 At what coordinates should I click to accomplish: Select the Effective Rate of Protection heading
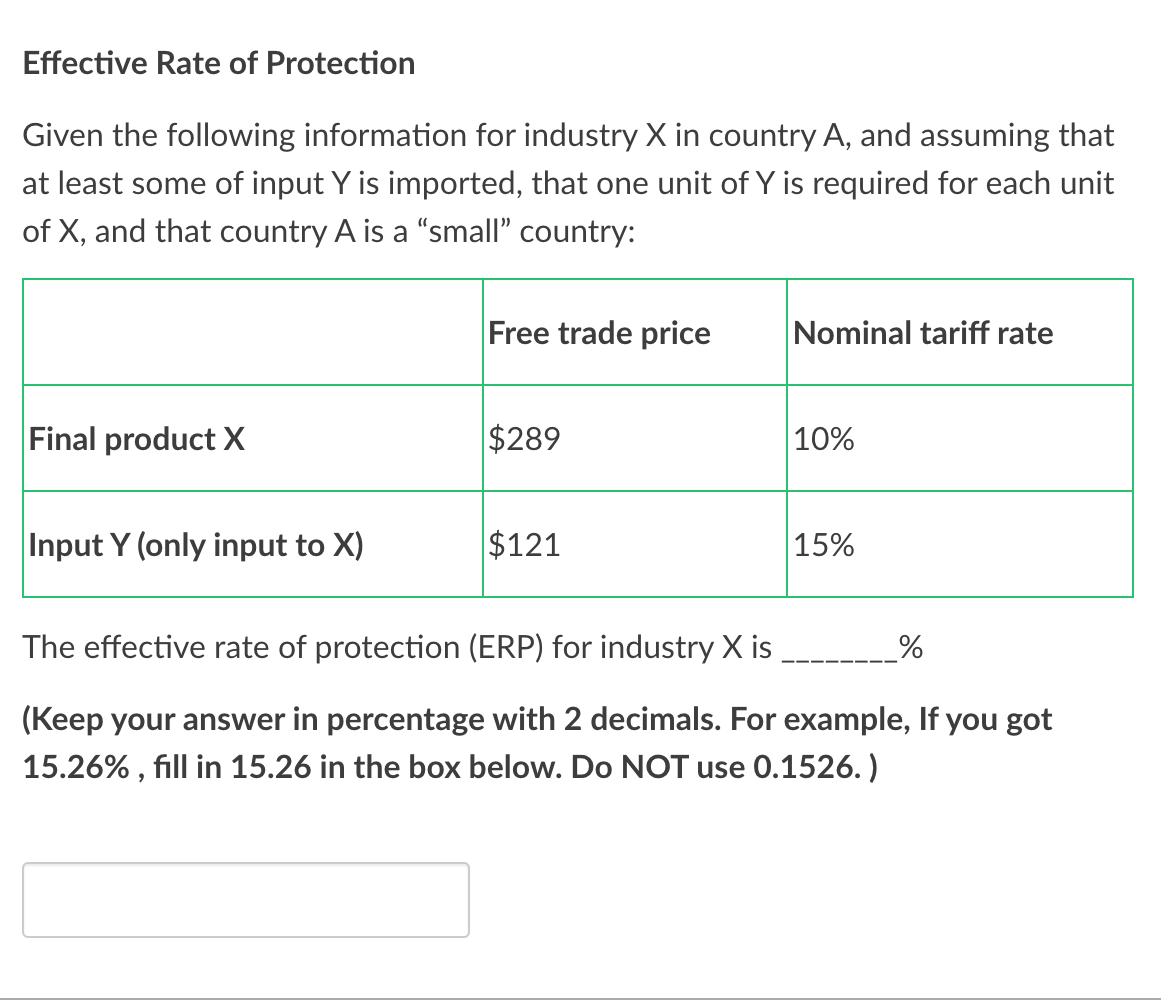219,63
